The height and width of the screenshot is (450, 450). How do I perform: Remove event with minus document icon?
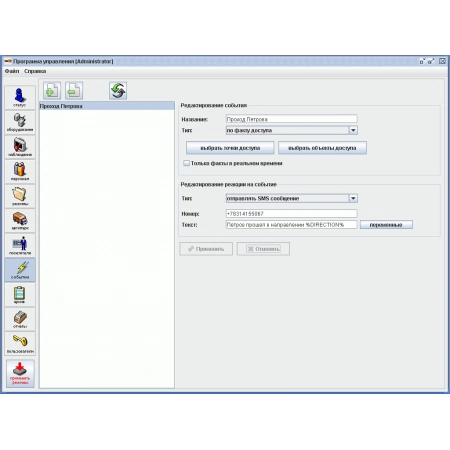pyautogui.click(x=74, y=91)
